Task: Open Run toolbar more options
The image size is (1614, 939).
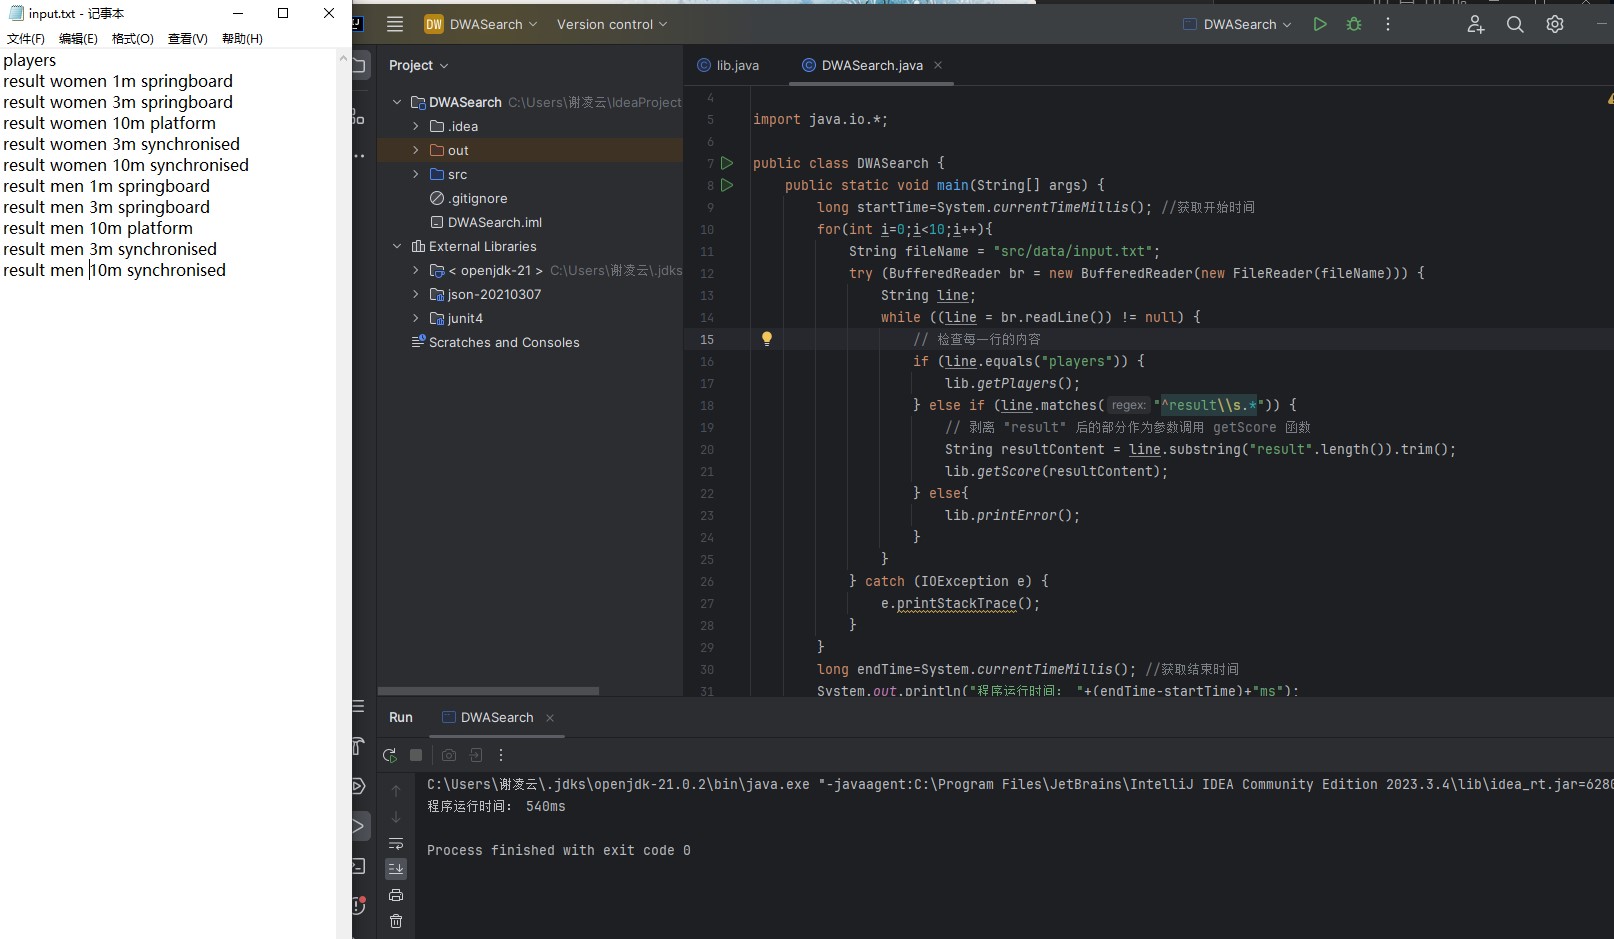Action: 501,755
